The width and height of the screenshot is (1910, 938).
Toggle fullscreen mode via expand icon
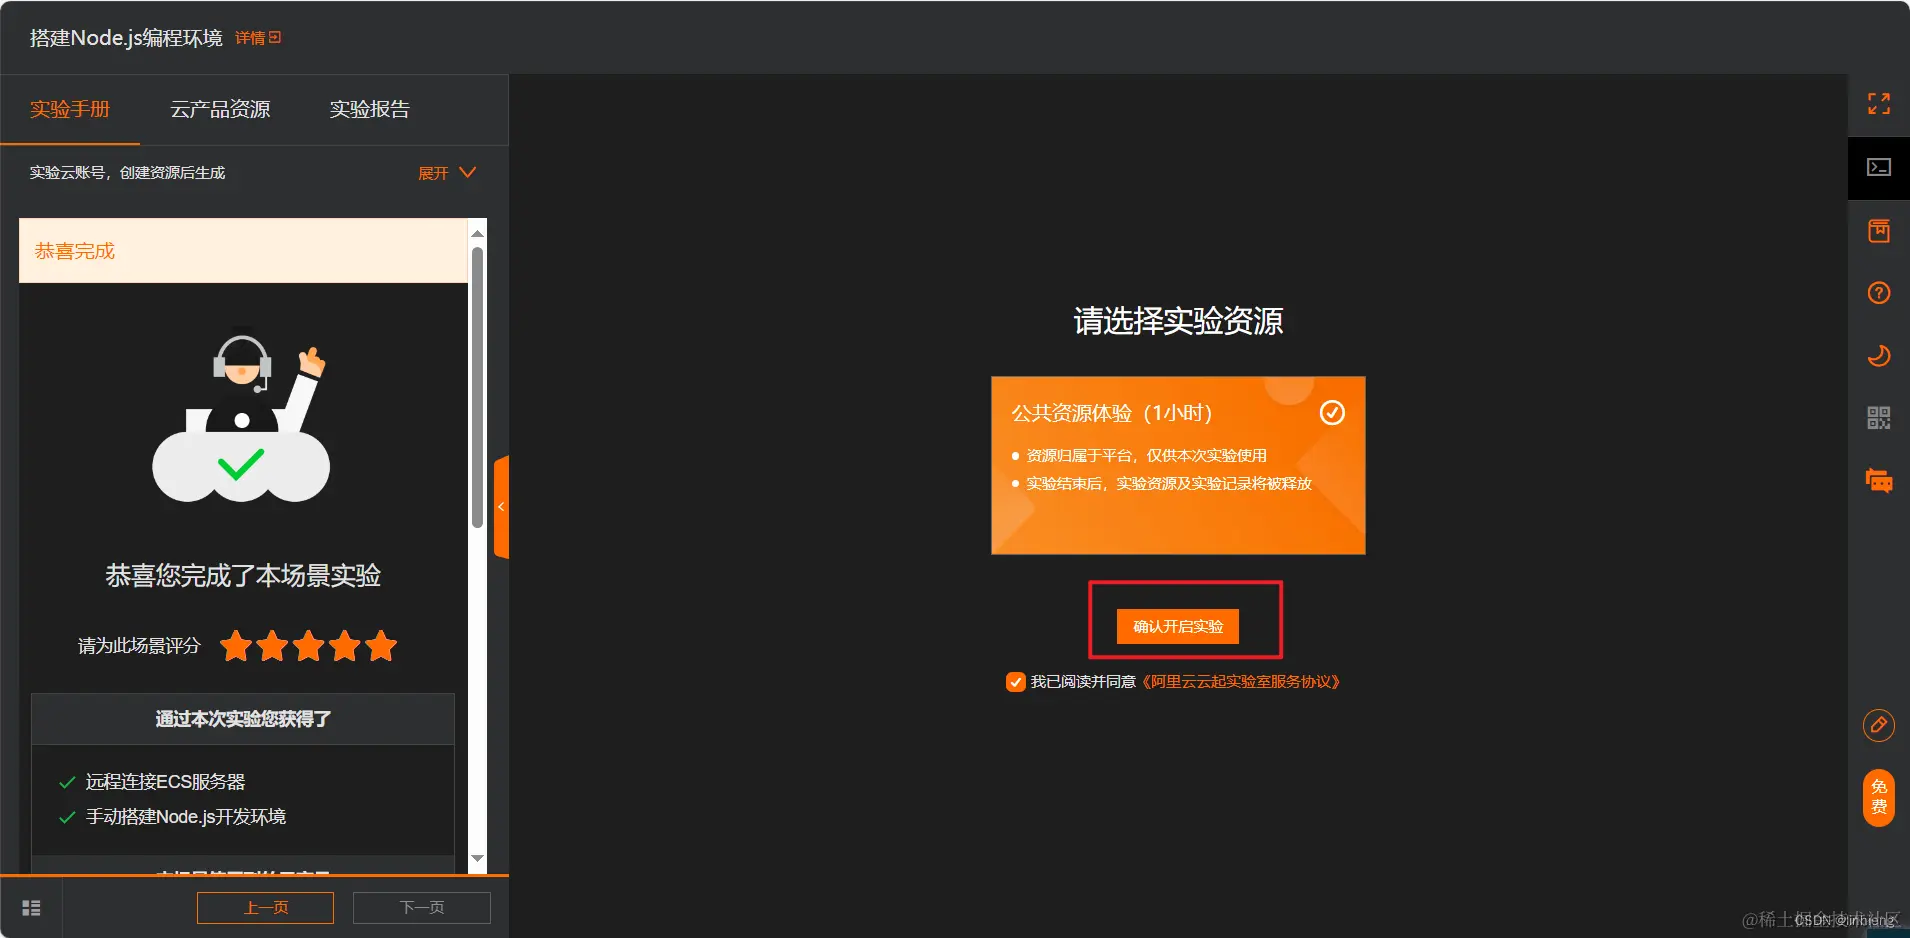(x=1880, y=105)
